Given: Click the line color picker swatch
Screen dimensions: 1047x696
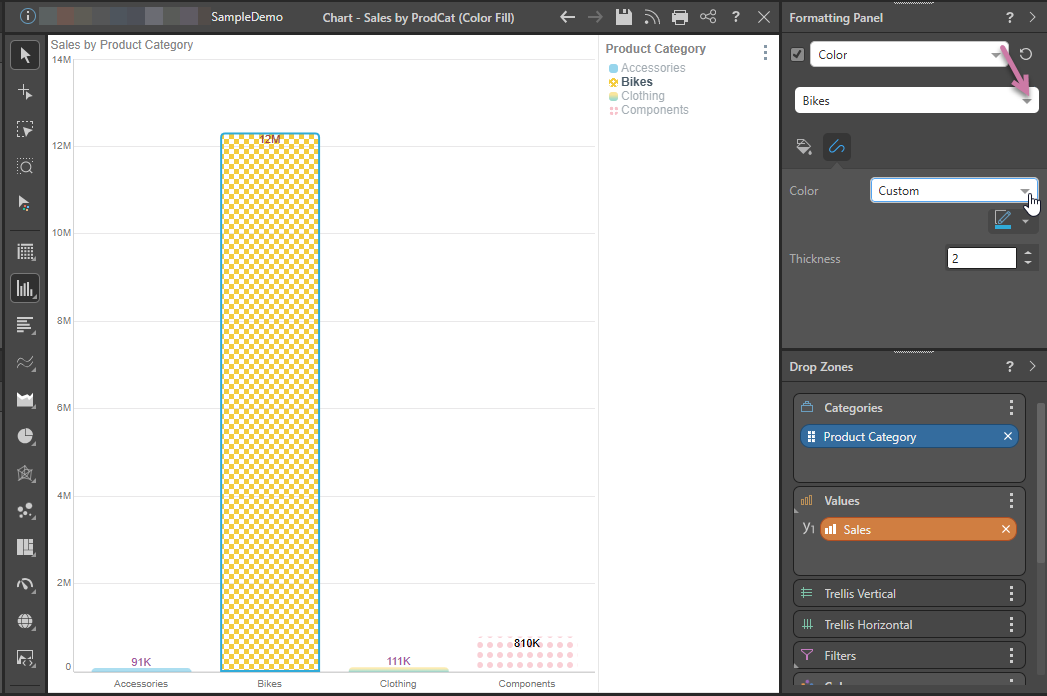Looking at the screenshot, I should 1003,221.
